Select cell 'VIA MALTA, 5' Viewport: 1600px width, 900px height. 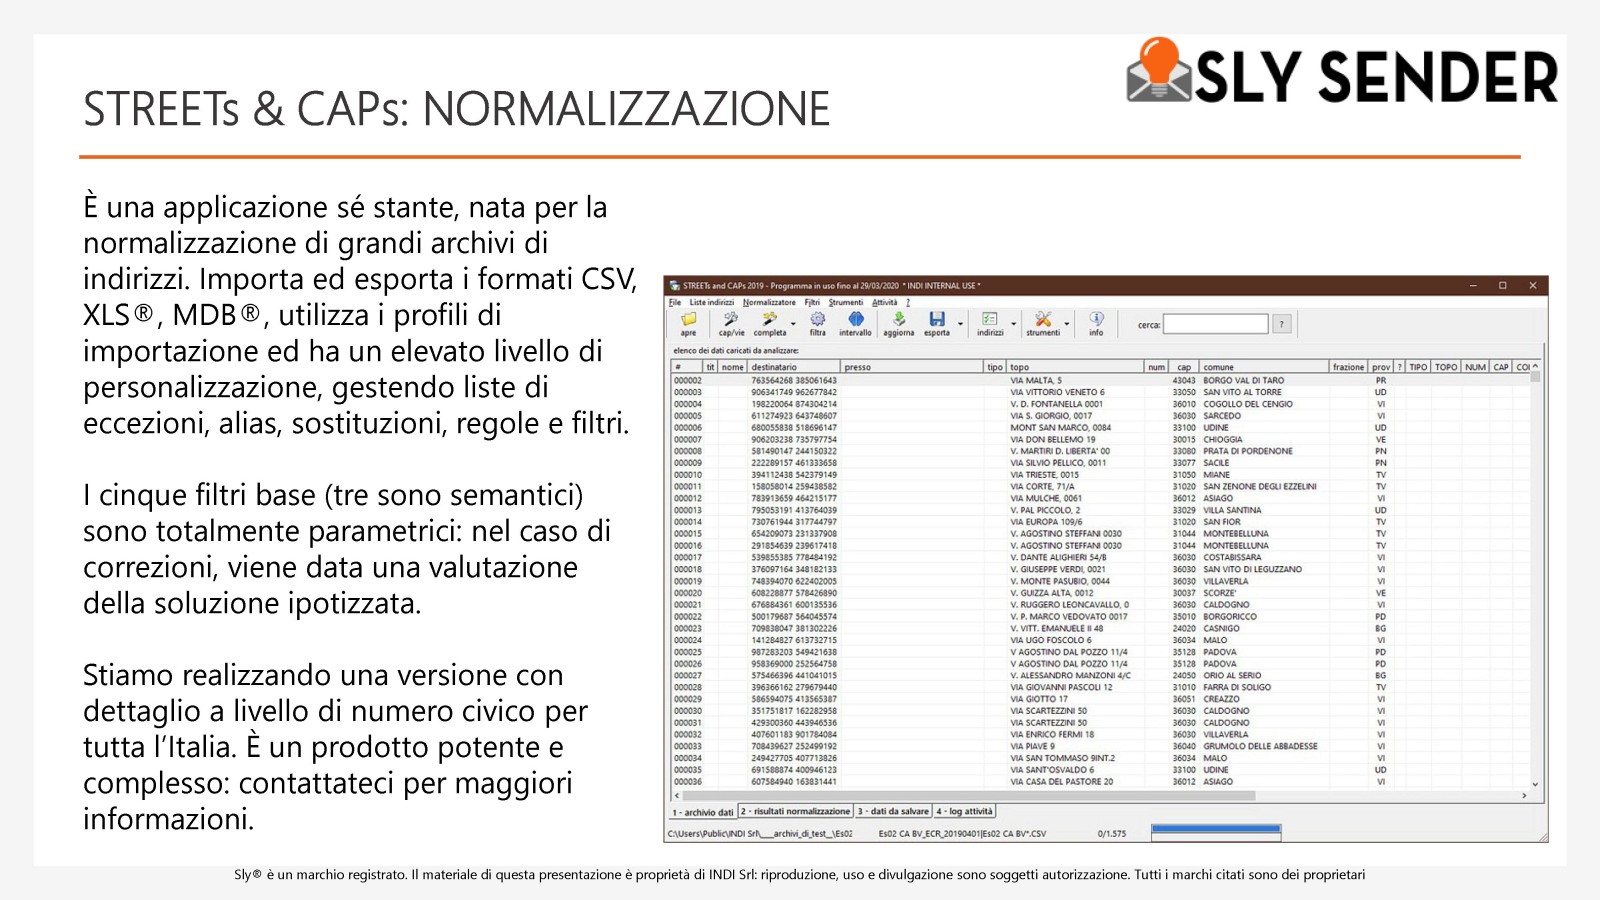click(x=1036, y=380)
